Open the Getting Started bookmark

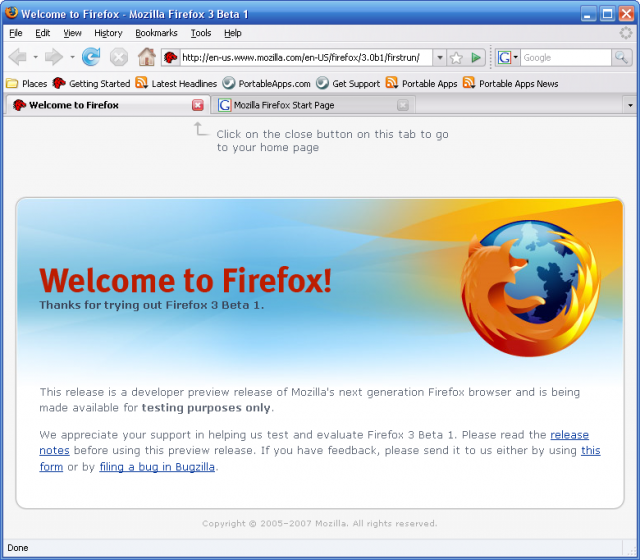pyautogui.click(x=91, y=84)
